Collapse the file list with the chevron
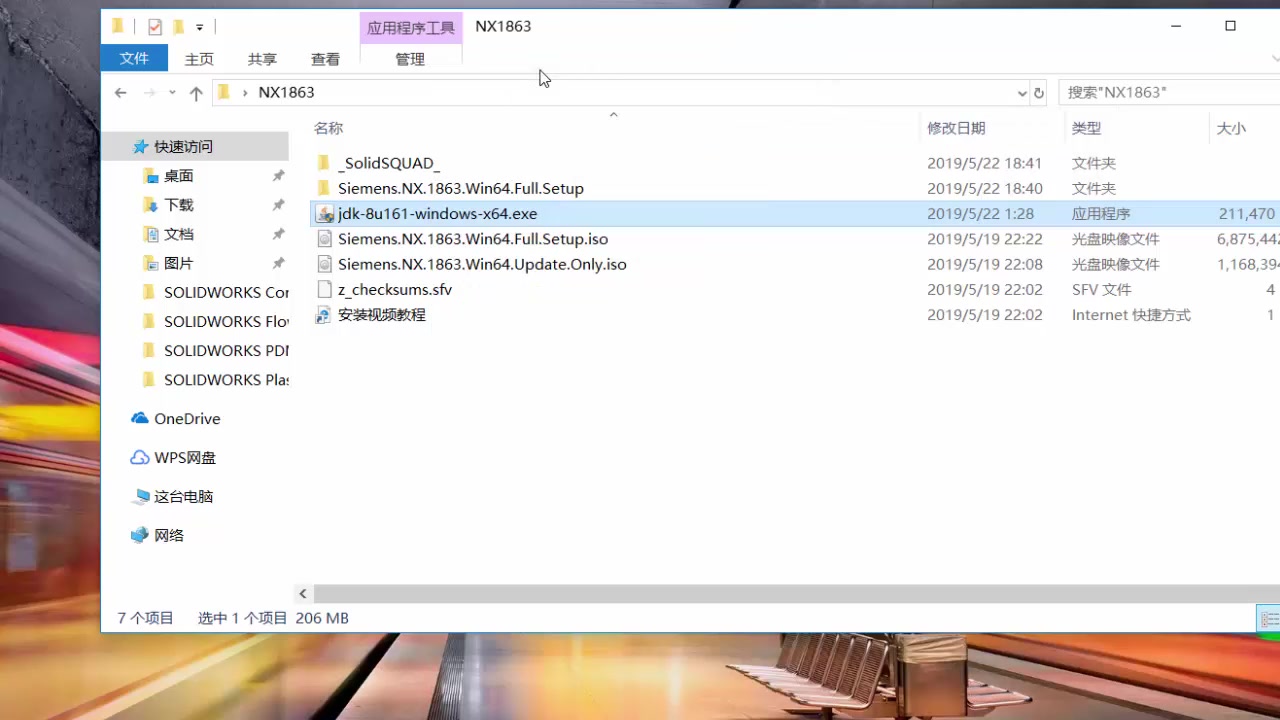 coord(613,114)
